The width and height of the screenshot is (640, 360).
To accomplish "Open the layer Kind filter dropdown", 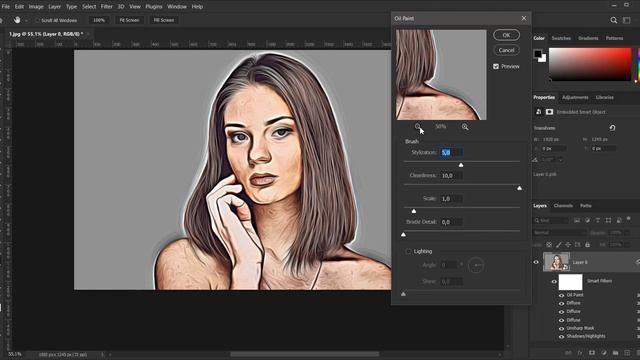I will (x=551, y=220).
